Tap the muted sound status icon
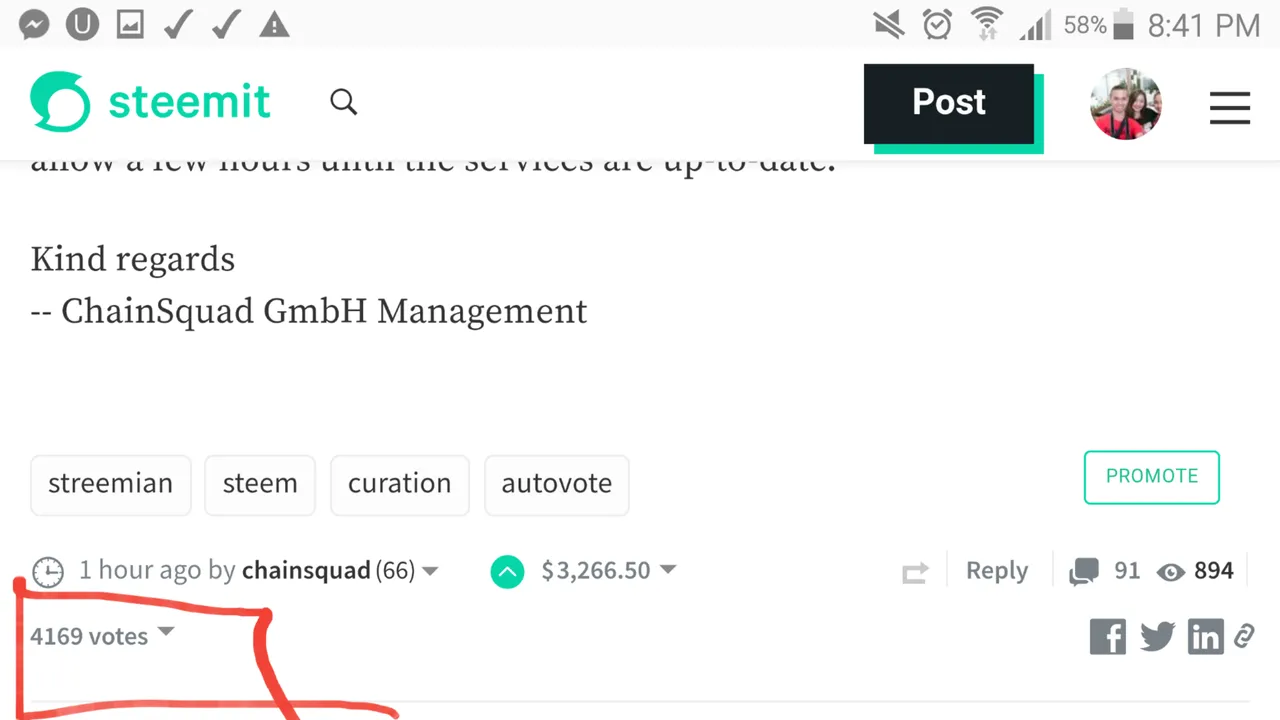Viewport: 1280px width, 720px height. coord(889,24)
